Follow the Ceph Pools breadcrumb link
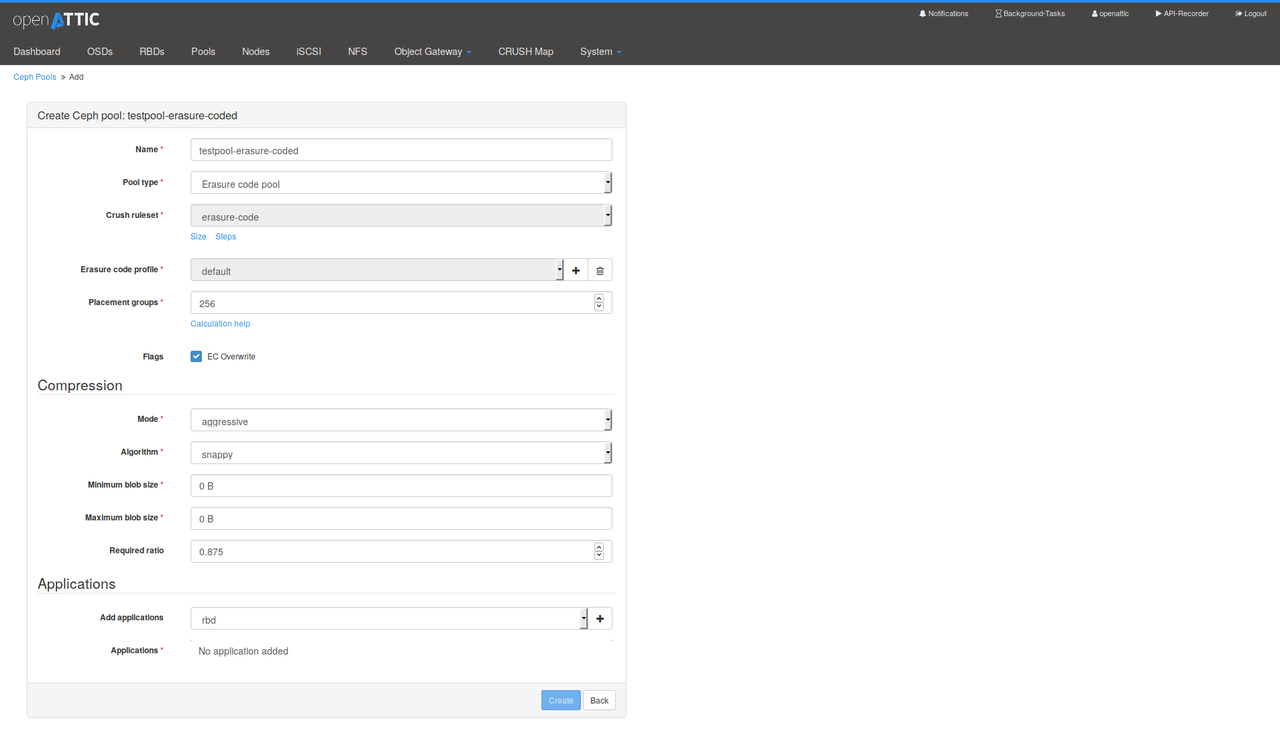1280x731 pixels. click(x=35, y=77)
